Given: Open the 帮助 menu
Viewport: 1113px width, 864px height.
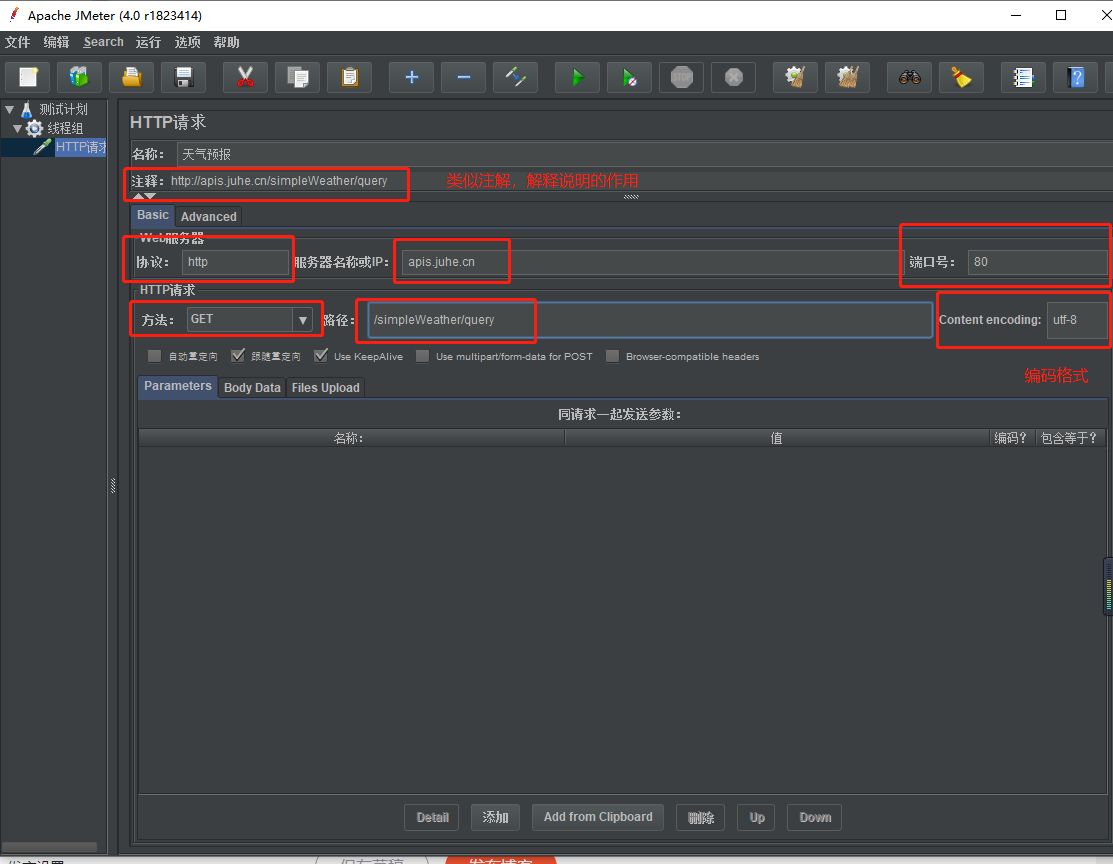Looking at the screenshot, I should point(226,42).
